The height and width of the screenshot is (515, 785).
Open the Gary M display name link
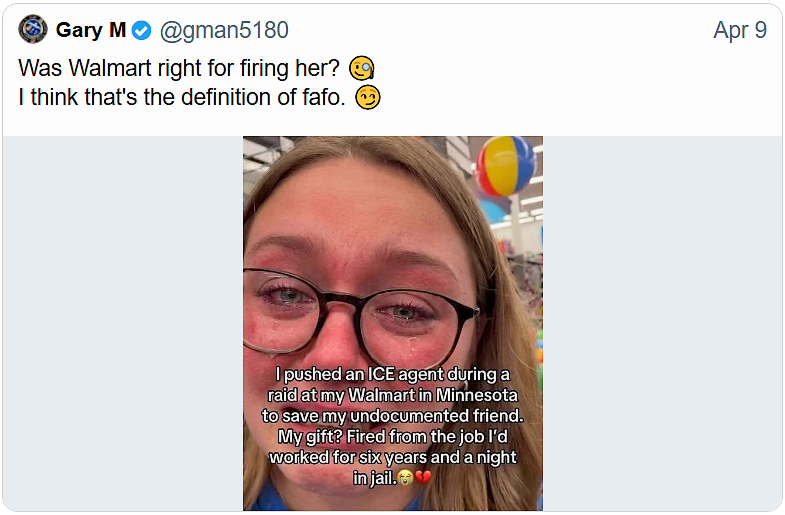(91, 30)
